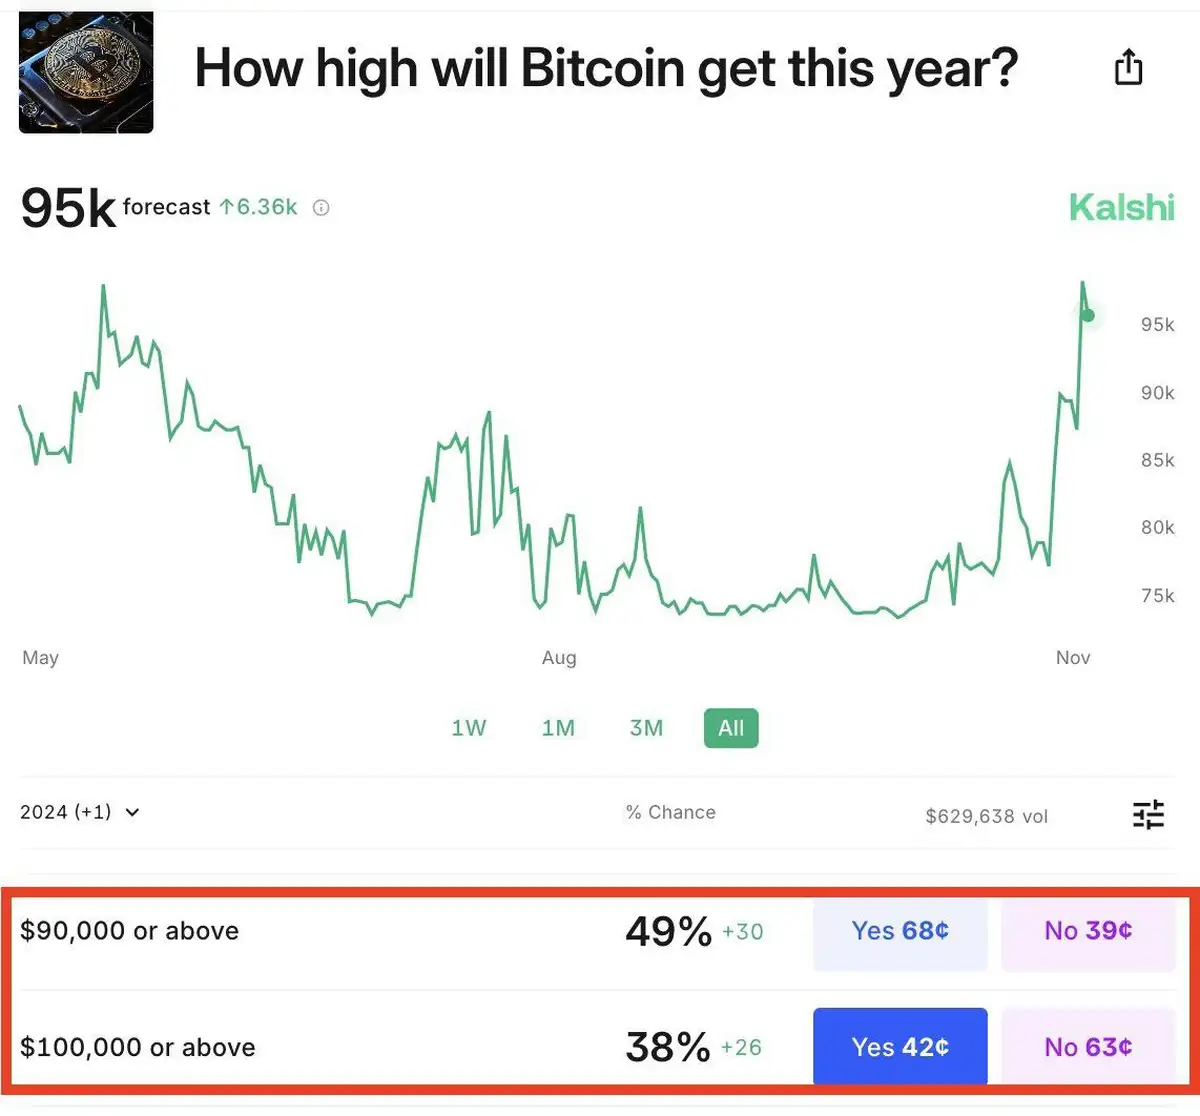Image resolution: width=1200 pixels, height=1116 pixels.
Task: Select the All time range
Action: click(x=731, y=728)
